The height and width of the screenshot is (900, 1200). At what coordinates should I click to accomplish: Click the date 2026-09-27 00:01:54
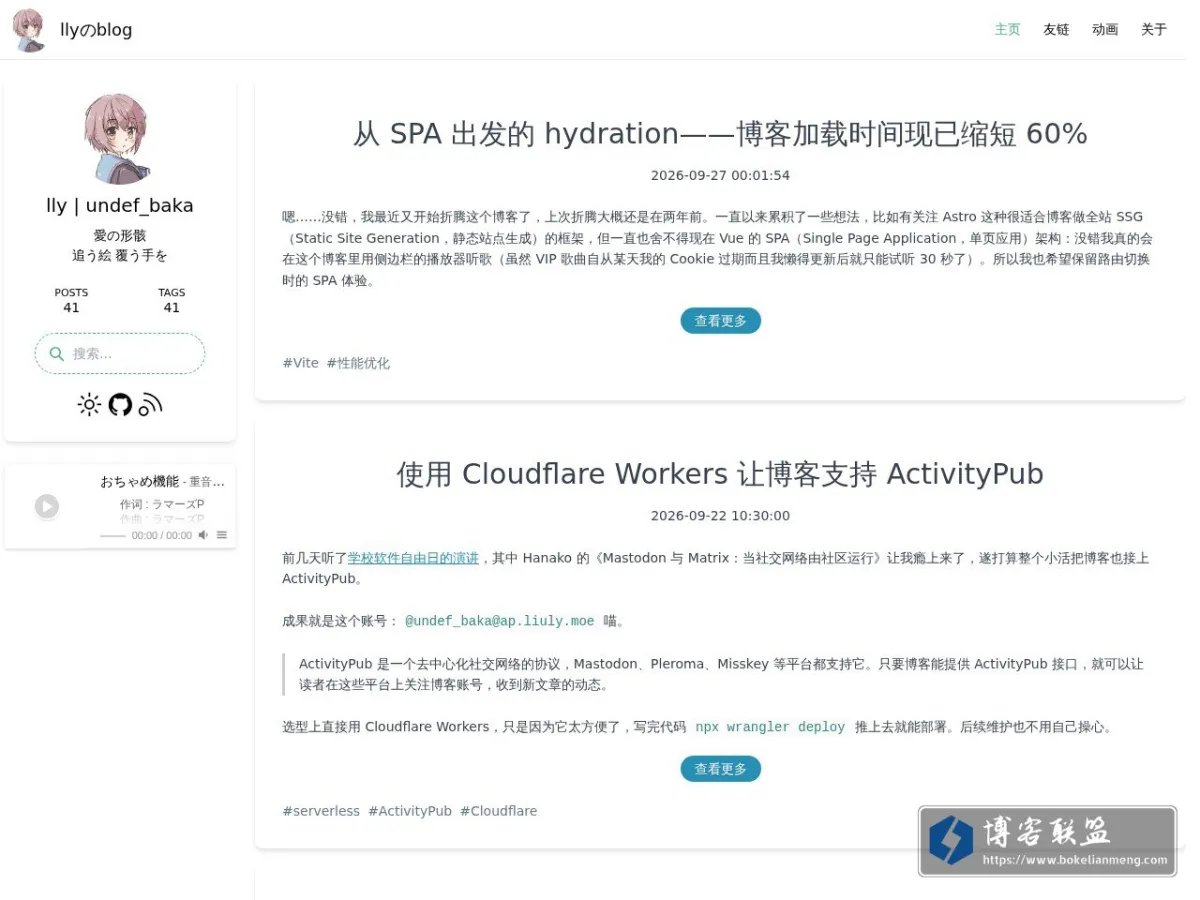(x=720, y=176)
